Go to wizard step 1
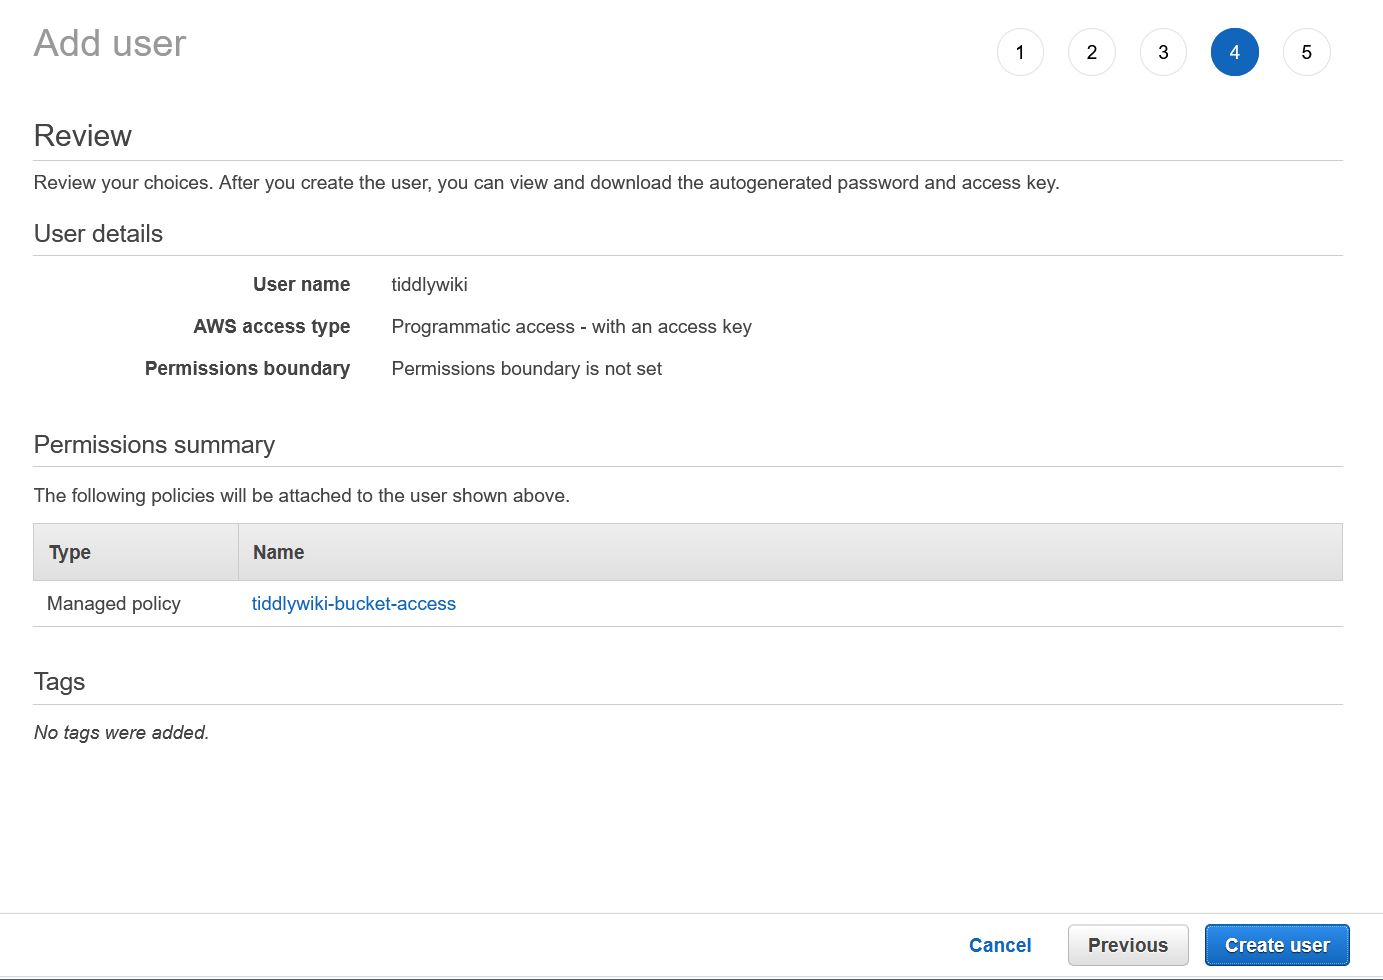The height and width of the screenshot is (980, 1383). [1020, 52]
